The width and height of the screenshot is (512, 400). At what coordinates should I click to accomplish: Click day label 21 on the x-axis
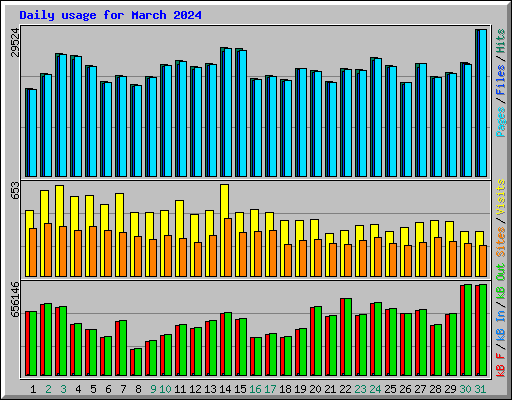330,389
